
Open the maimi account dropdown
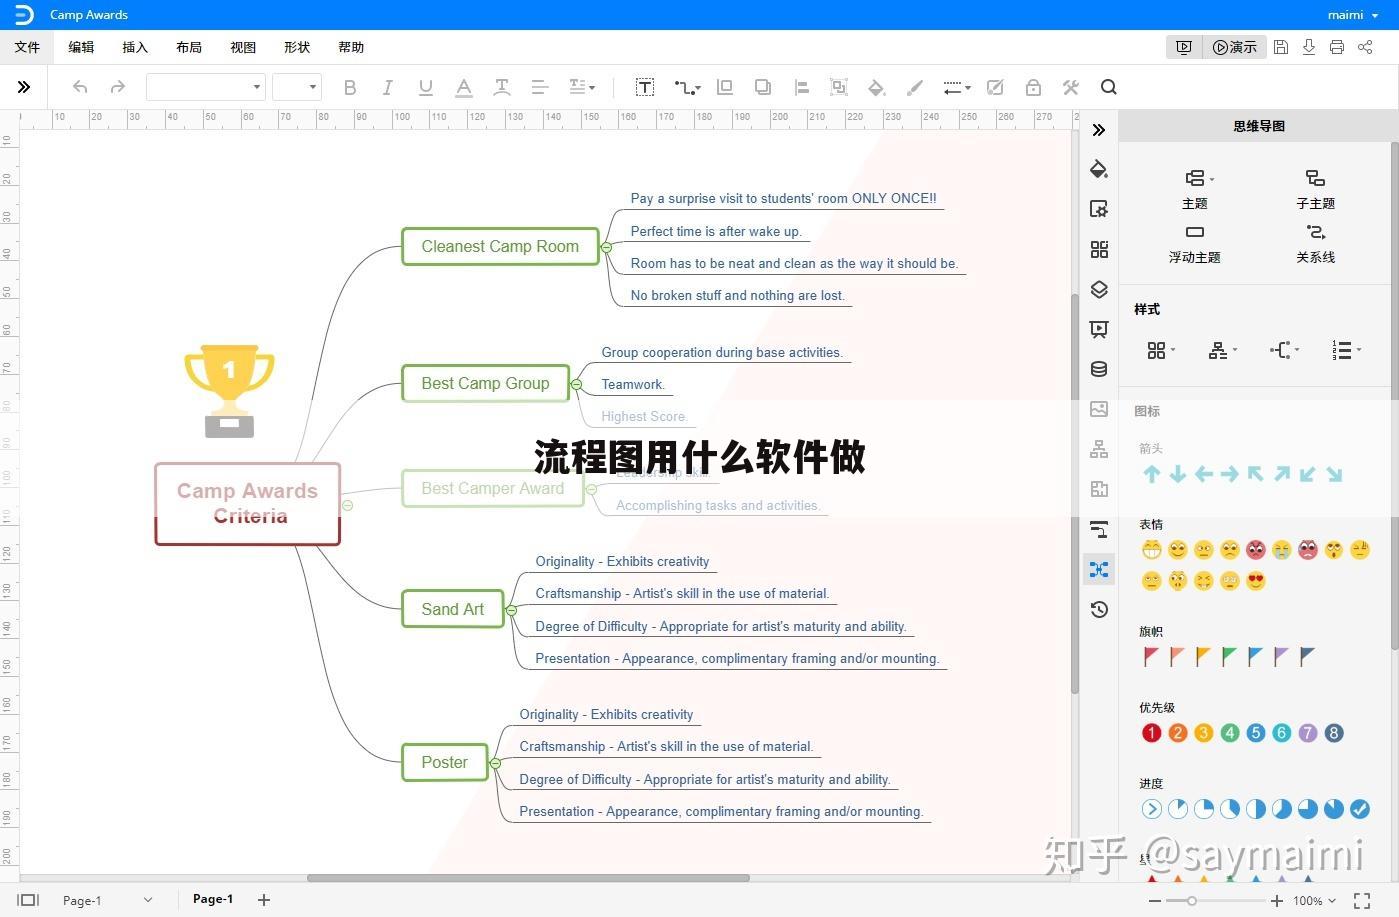pos(1353,15)
